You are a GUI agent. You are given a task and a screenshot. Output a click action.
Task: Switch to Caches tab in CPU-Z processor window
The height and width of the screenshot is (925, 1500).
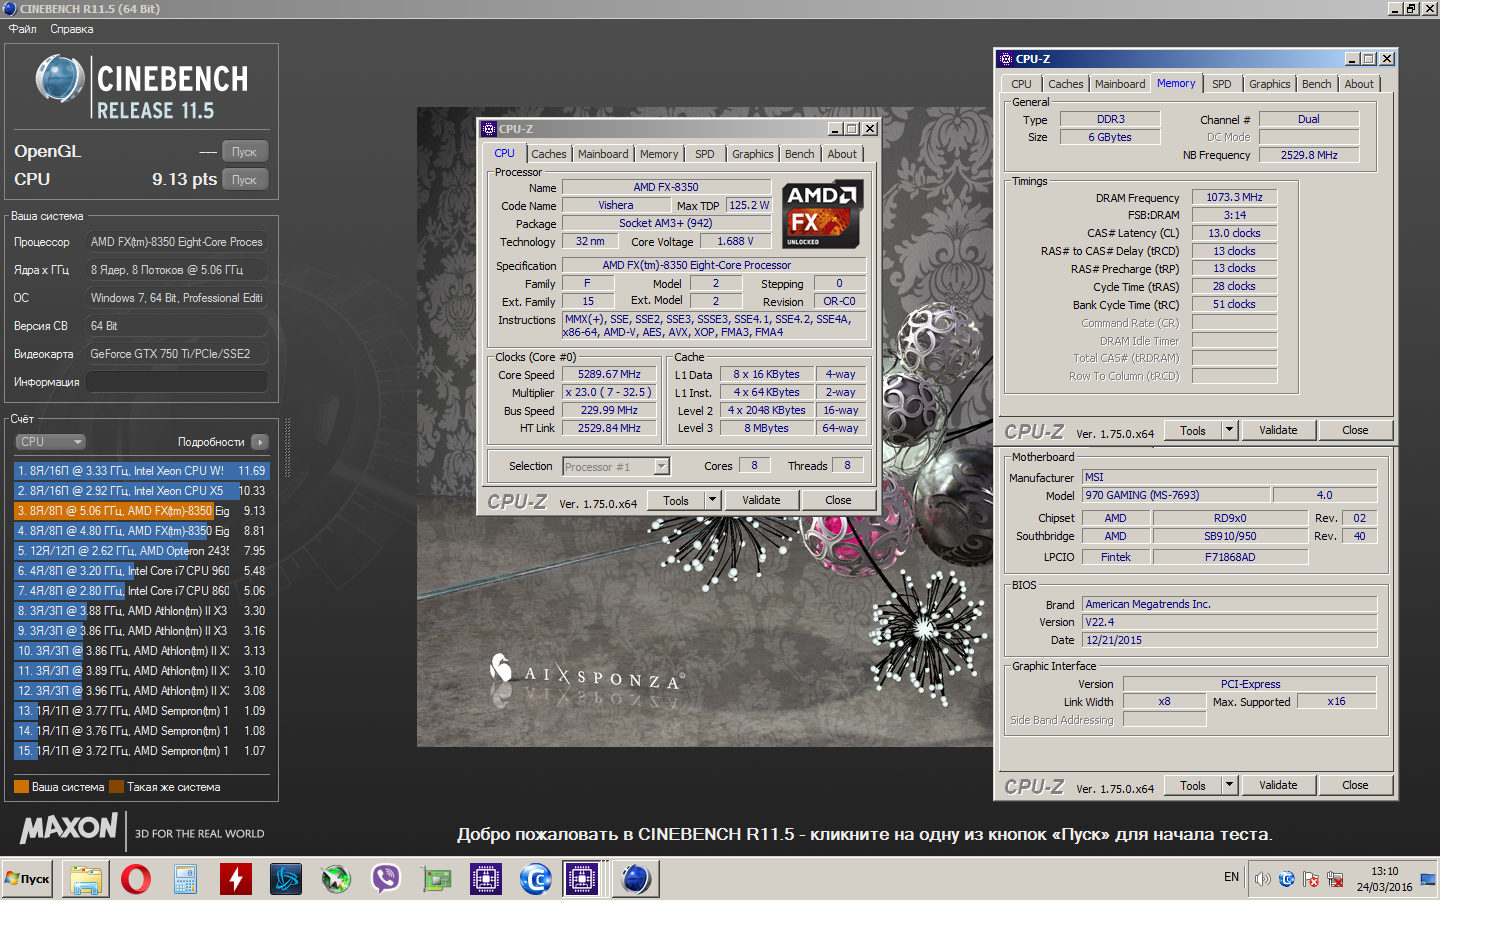click(549, 154)
